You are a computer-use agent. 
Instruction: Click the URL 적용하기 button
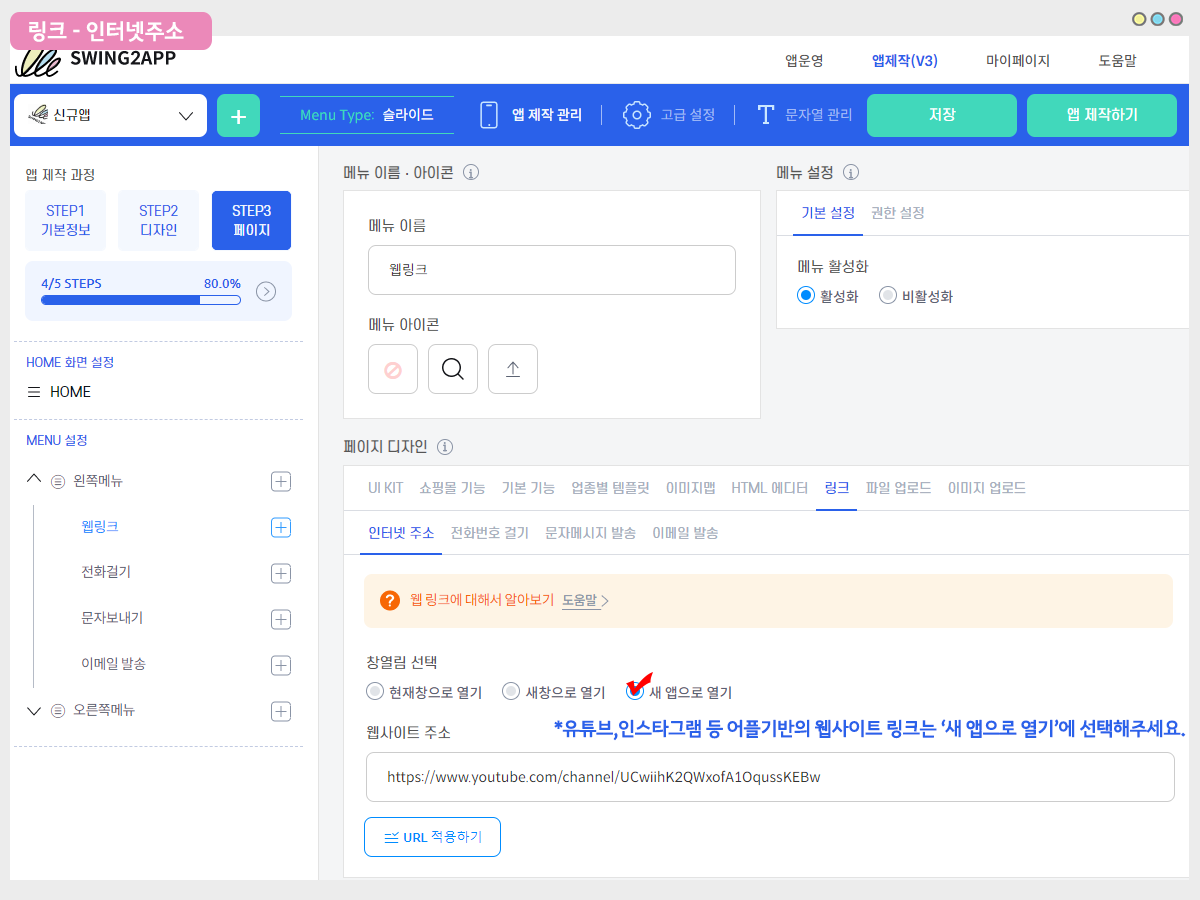(x=433, y=837)
